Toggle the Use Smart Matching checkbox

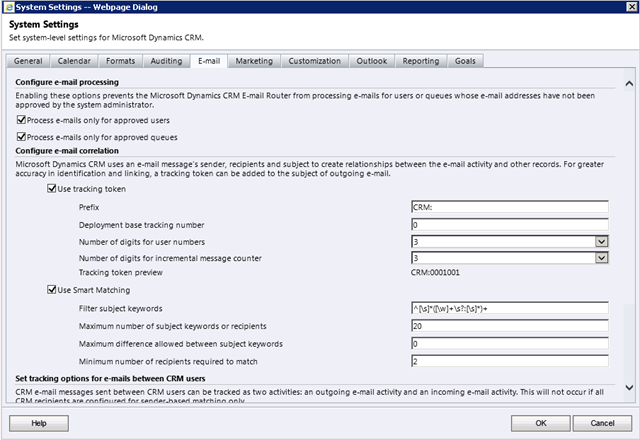point(52,290)
